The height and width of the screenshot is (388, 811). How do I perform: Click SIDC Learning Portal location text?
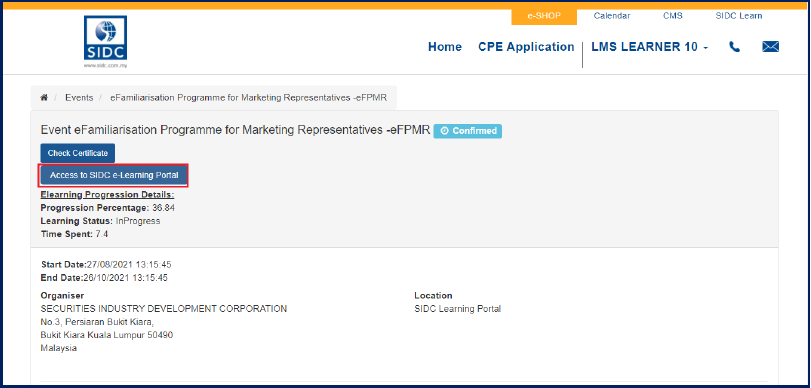coord(458,309)
